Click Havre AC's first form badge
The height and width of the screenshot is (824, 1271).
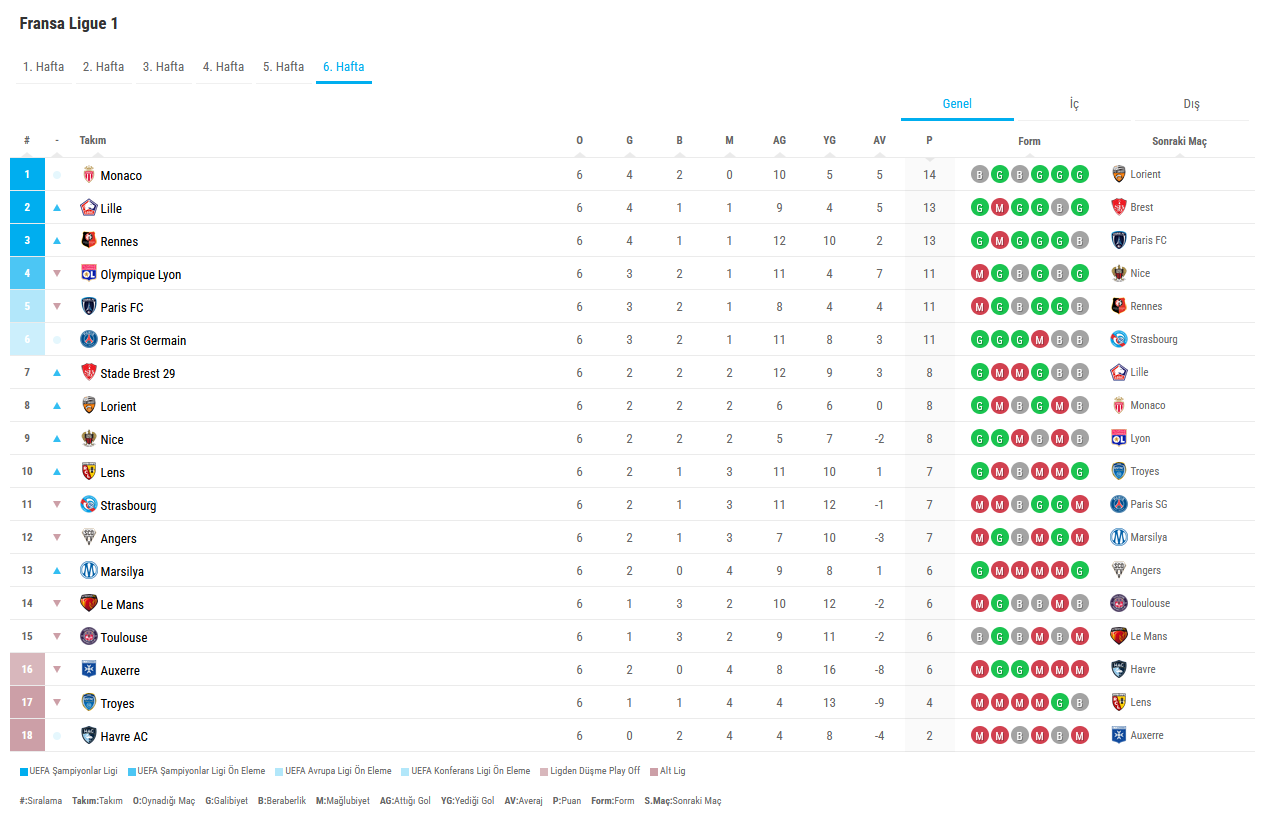[979, 736]
